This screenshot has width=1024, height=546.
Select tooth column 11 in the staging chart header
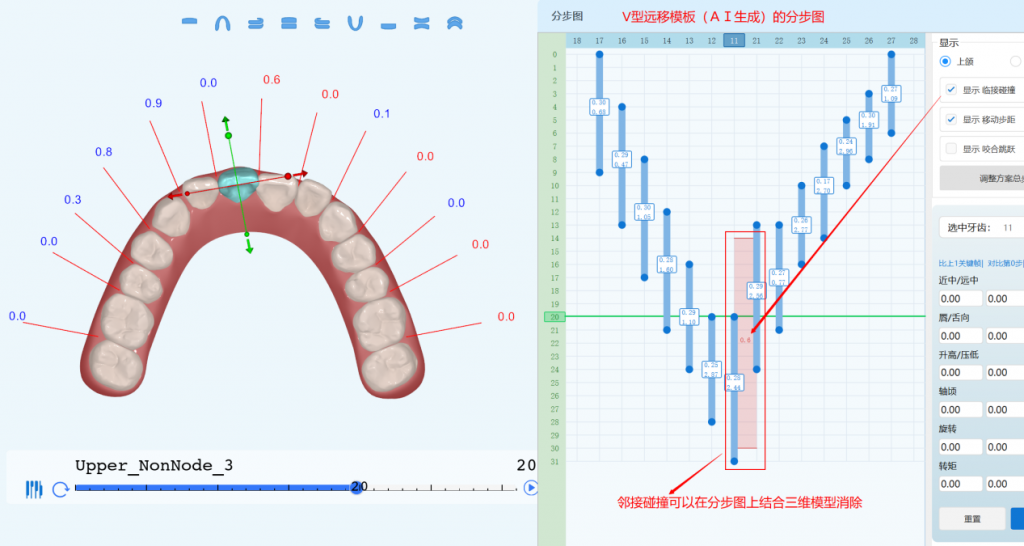click(x=734, y=40)
